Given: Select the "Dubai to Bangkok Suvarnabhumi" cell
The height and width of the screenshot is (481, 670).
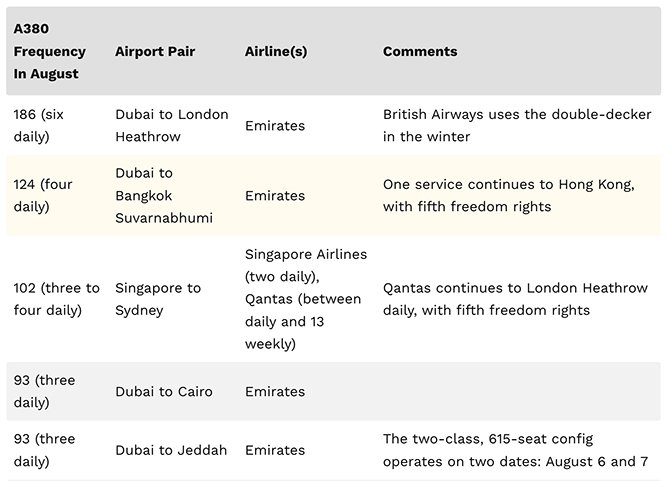Looking at the screenshot, I should pyautogui.click(x=164, y=196).
